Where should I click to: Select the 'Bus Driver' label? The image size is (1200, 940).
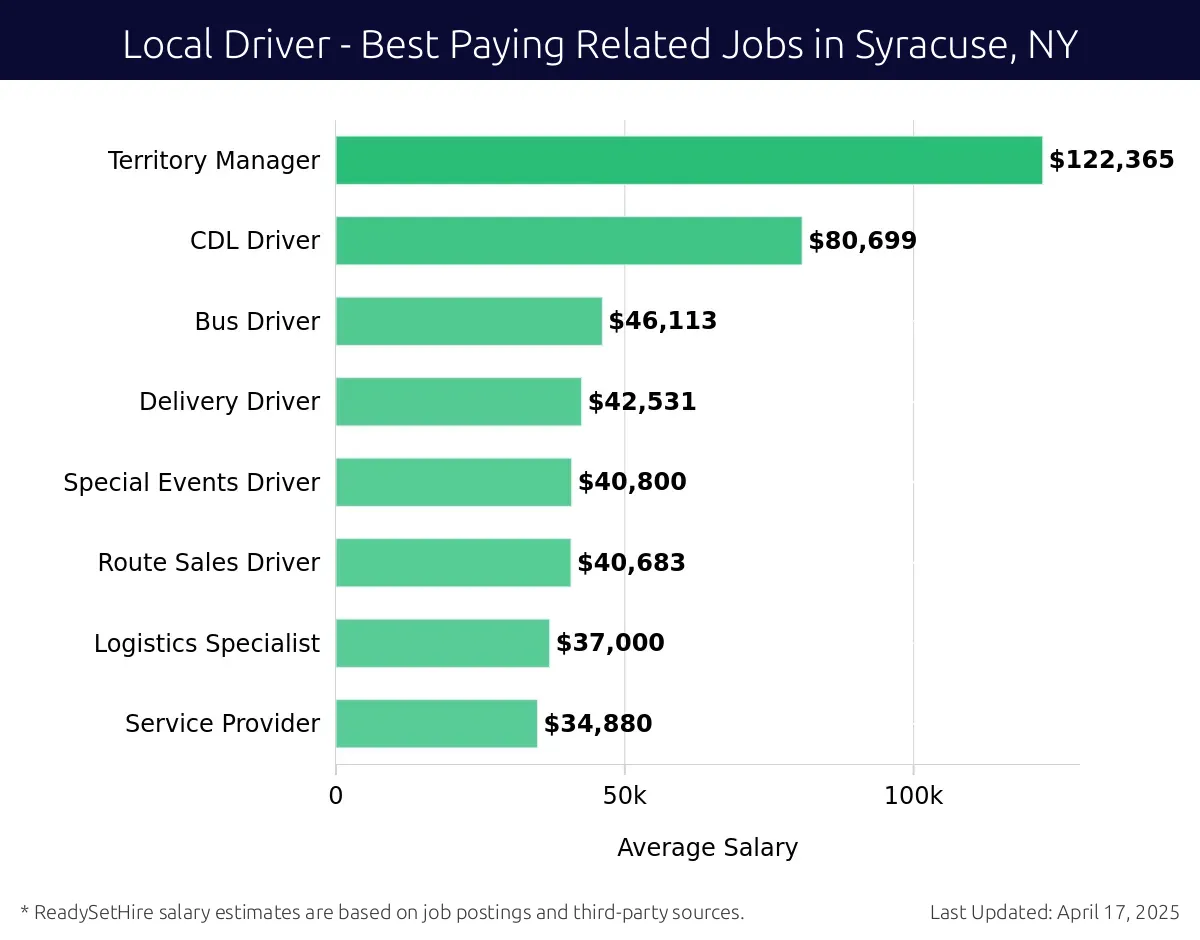257,321
